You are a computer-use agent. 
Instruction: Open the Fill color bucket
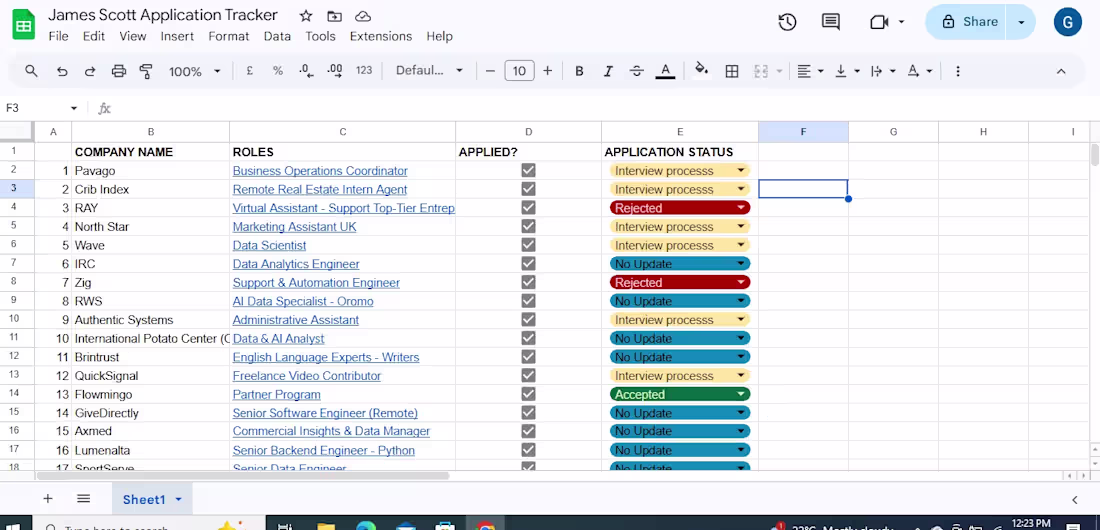(701, 69)
